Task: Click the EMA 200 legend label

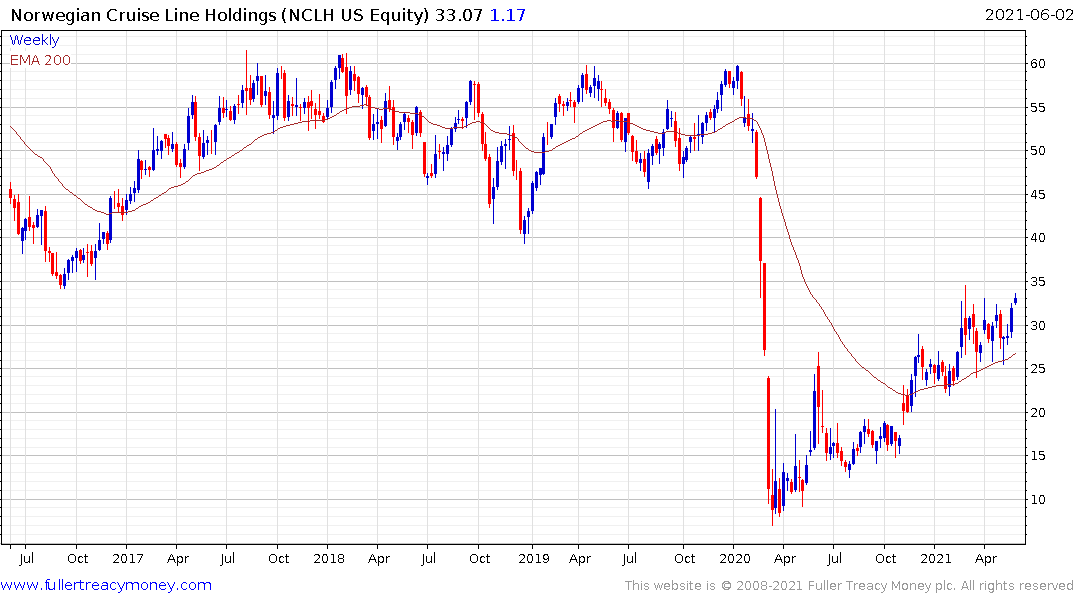Action: [x=40, y=60]
